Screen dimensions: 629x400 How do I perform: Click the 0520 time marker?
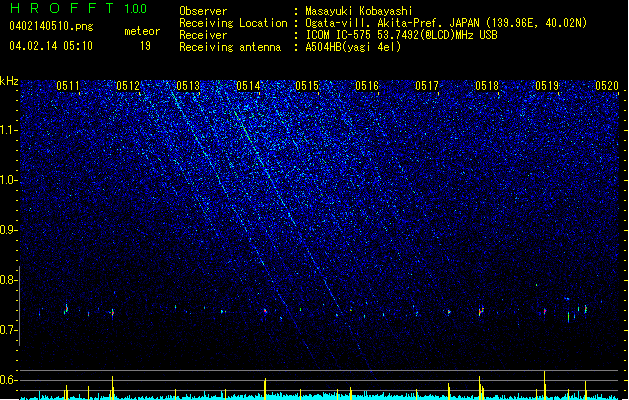tap(607, 86)
